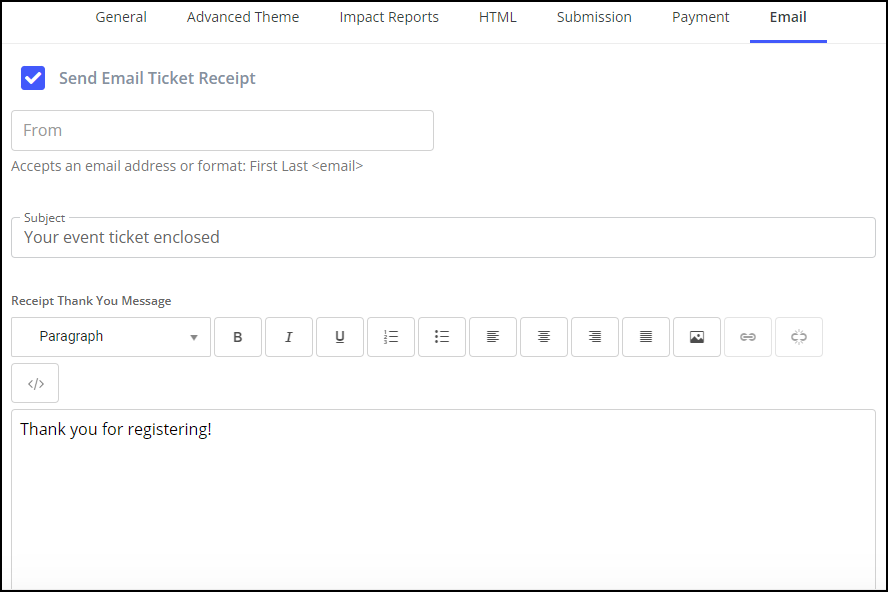Switch to the Payment tab
The height and width of the screenshot is (592, 888).
point(700,17)
